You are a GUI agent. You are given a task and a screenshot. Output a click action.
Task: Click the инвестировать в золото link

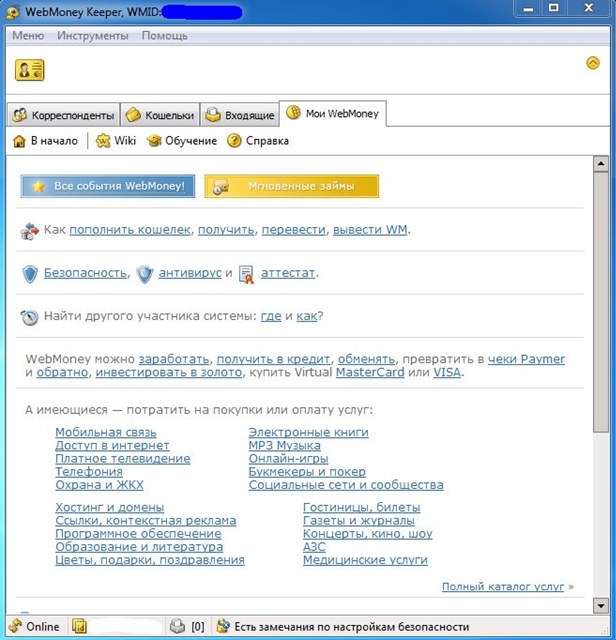[x=169, y=372]
